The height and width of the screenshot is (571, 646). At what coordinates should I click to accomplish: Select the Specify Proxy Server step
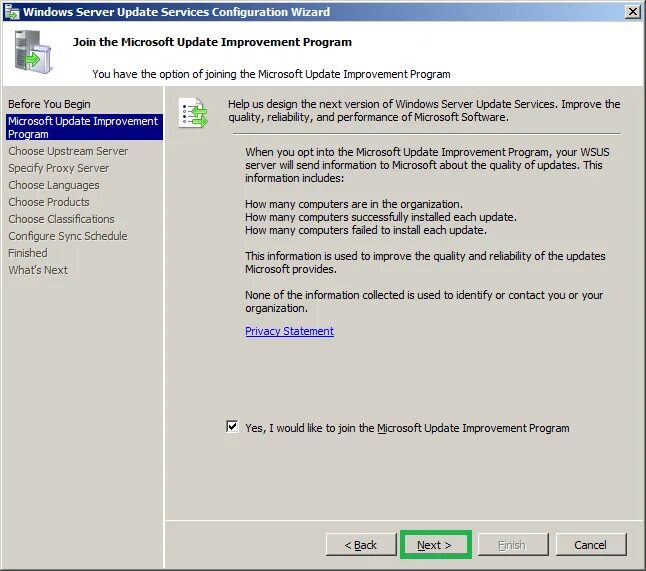pos(59,168)
